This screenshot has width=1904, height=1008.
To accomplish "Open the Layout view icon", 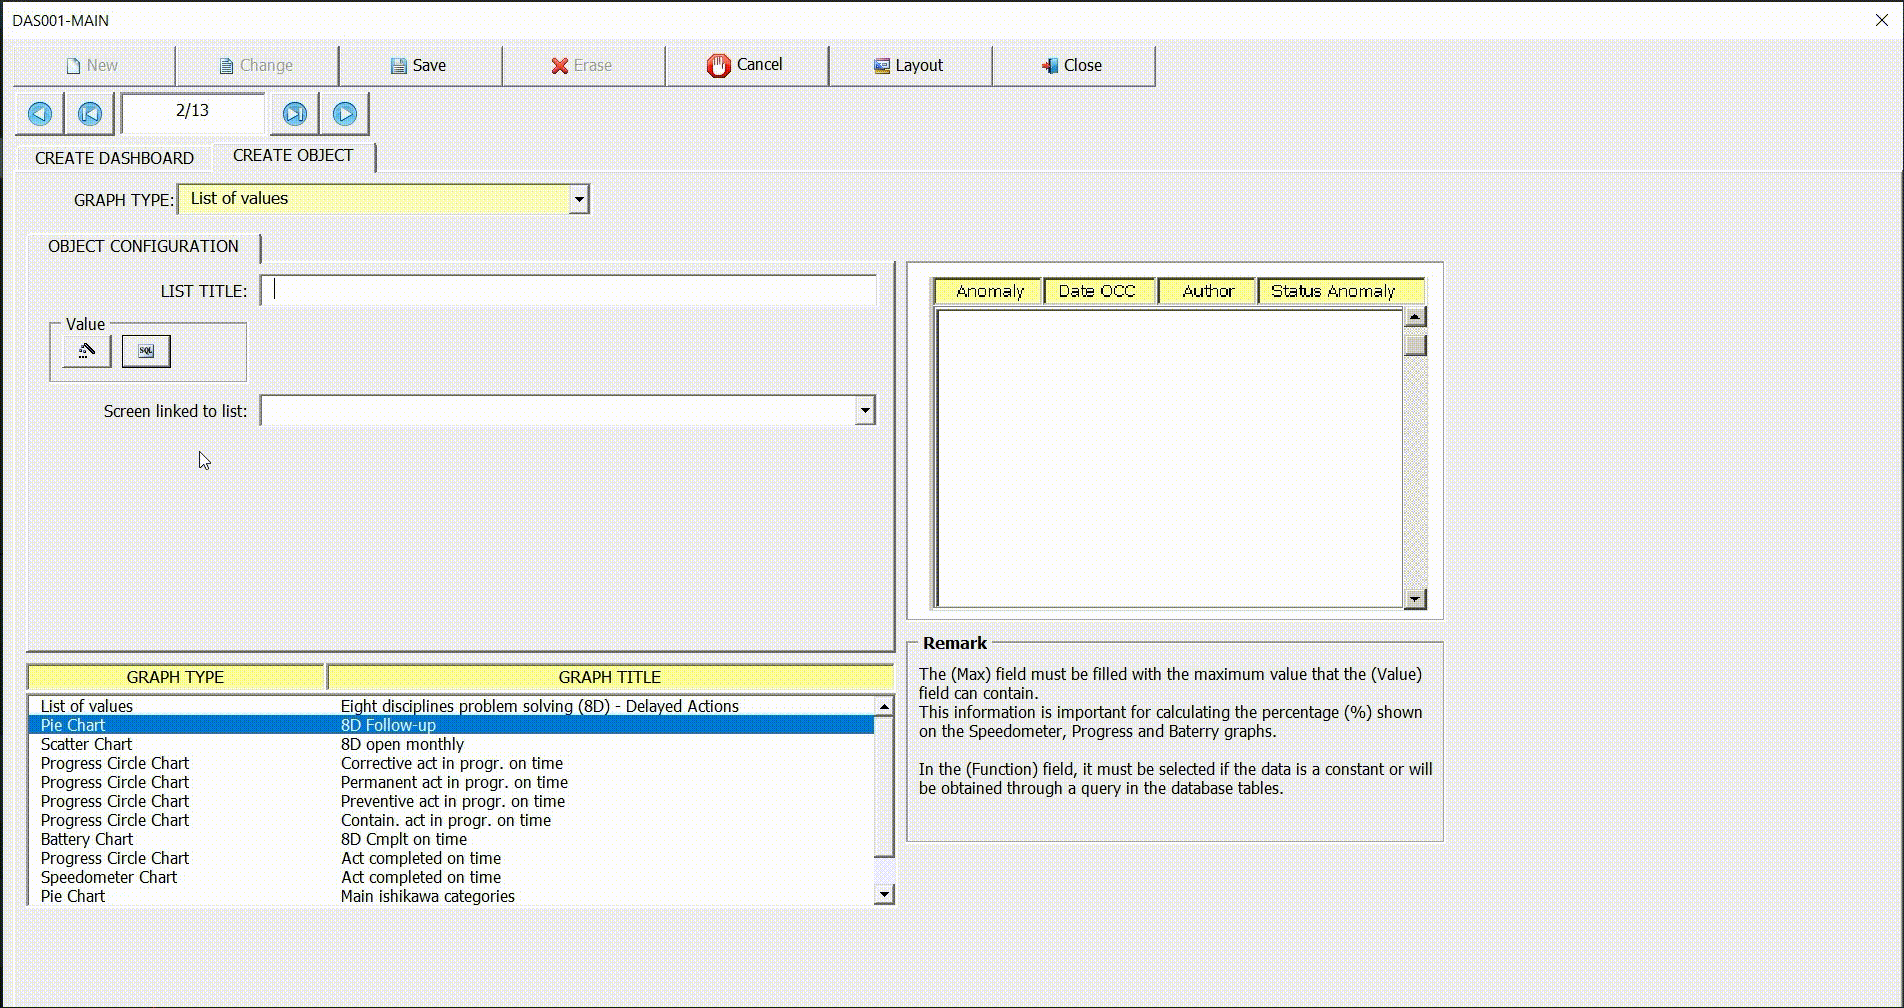I will (x=881, y=65).
